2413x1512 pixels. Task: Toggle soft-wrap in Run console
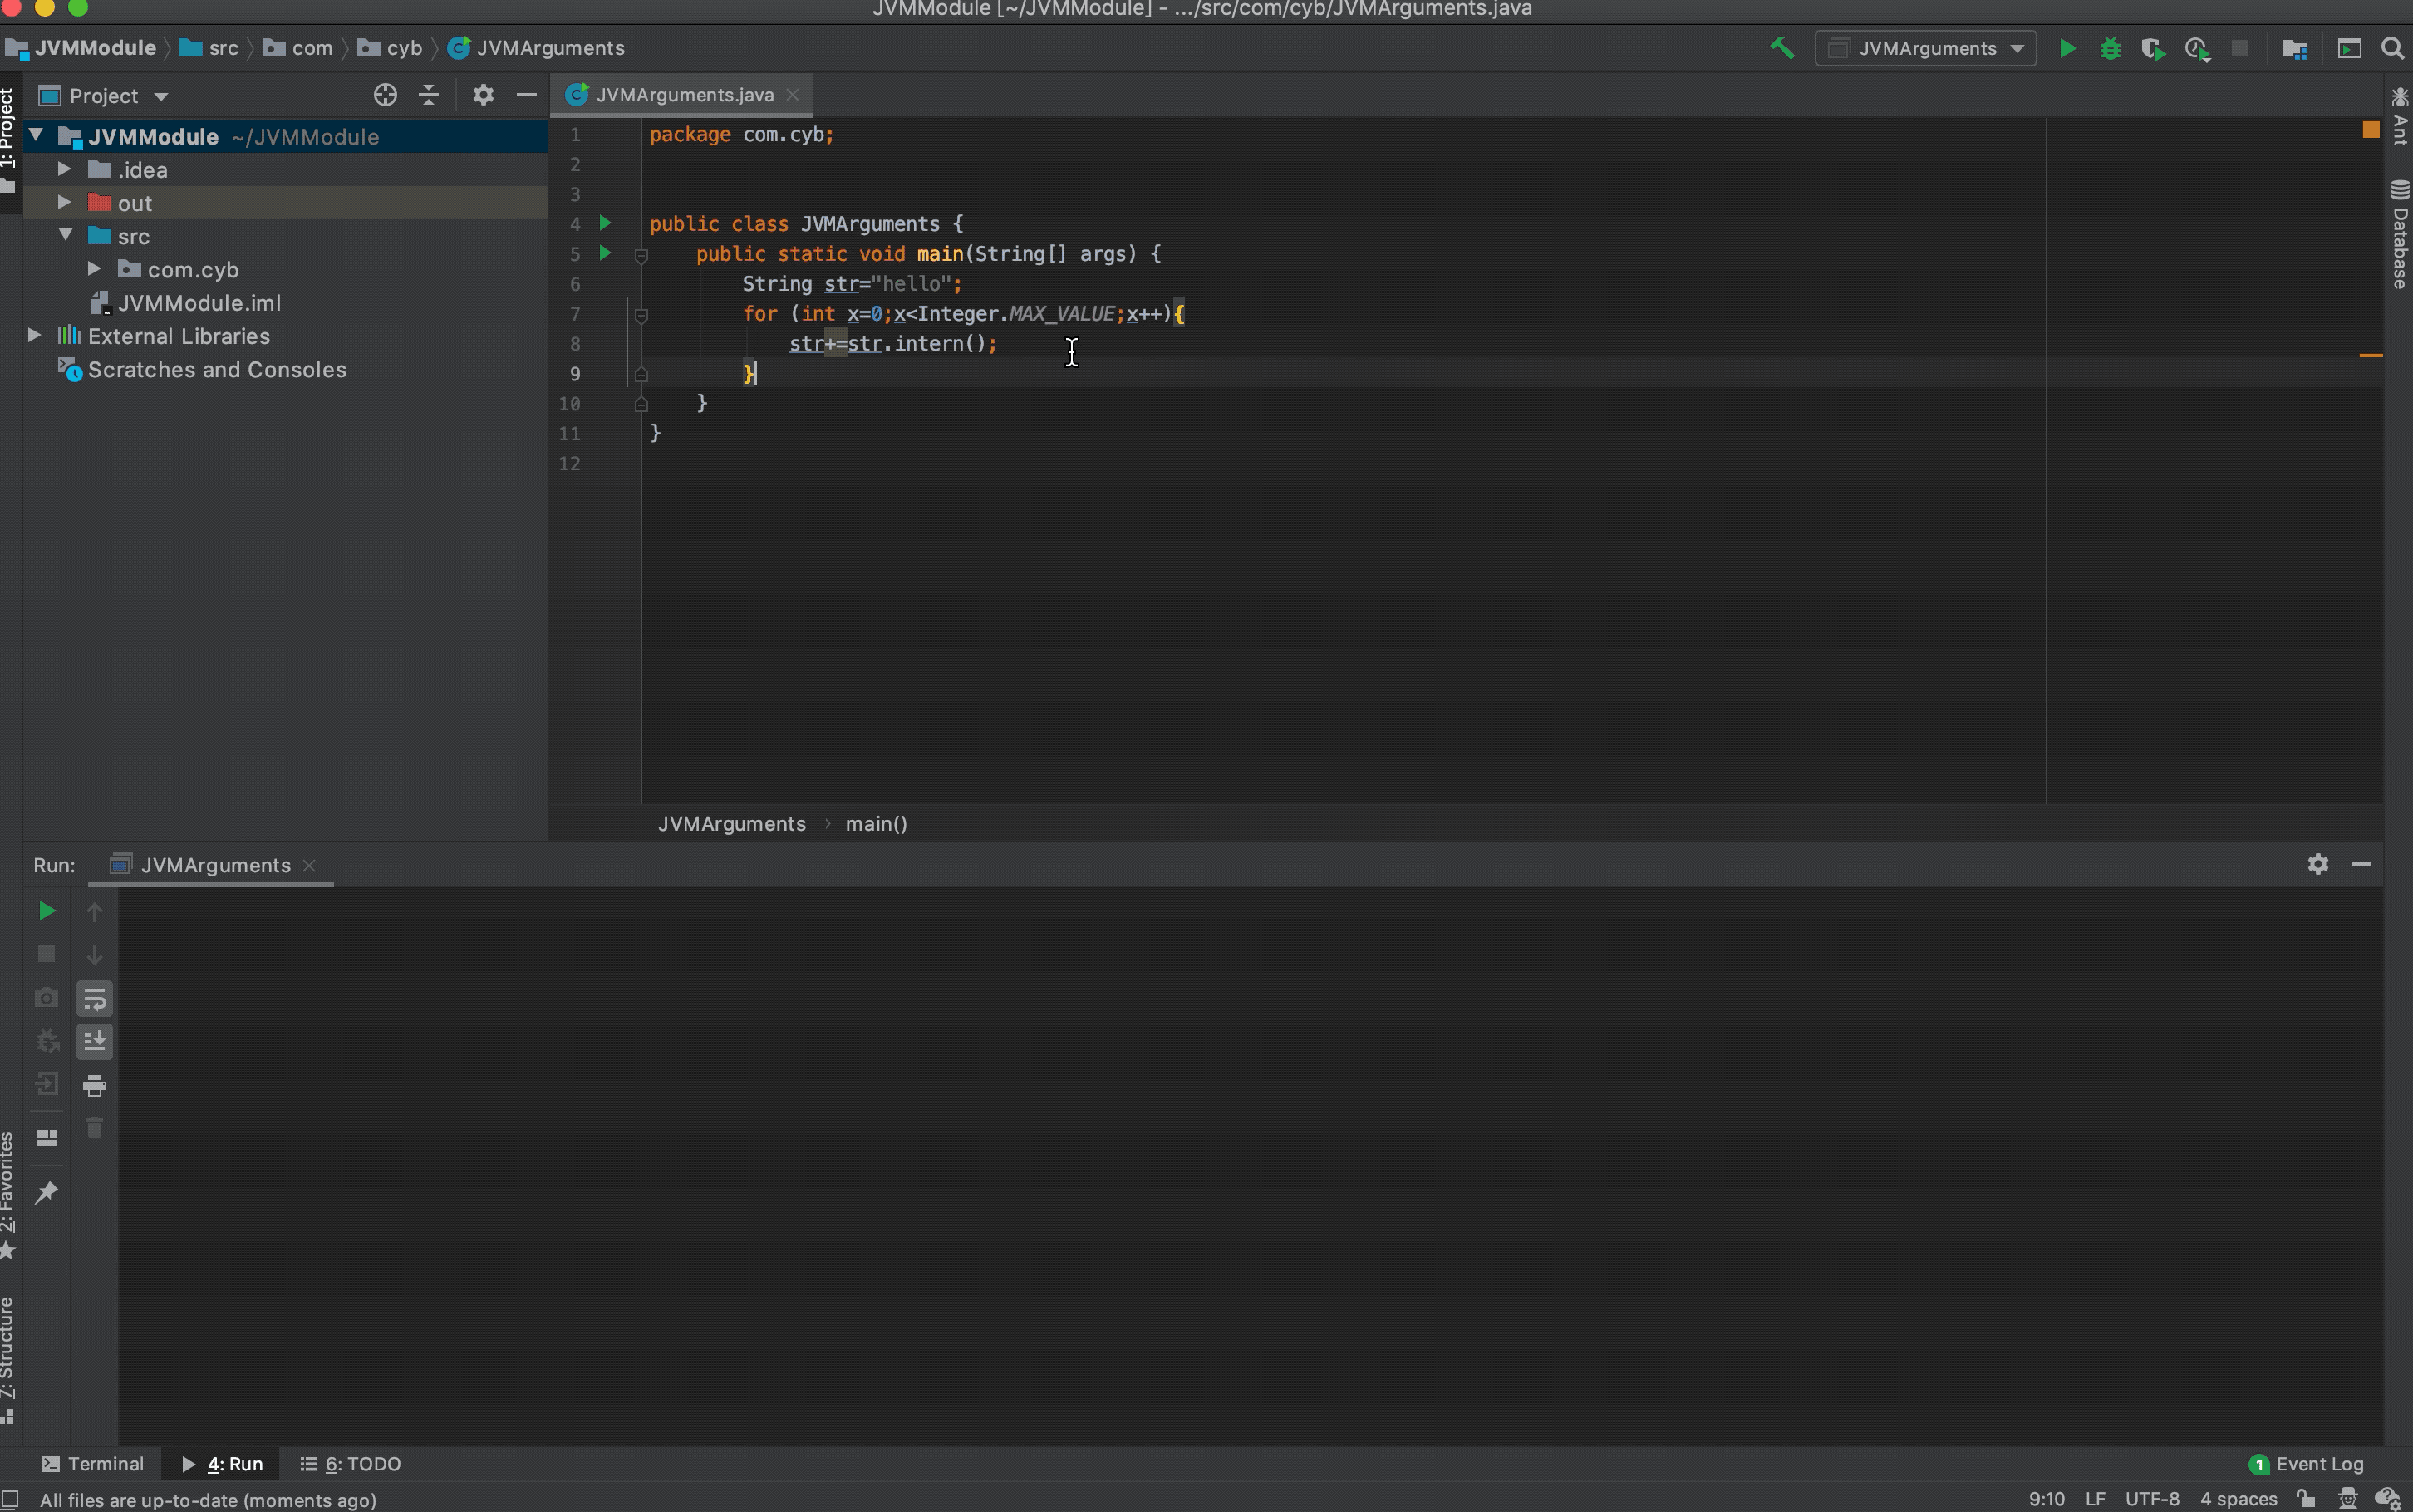95,998
